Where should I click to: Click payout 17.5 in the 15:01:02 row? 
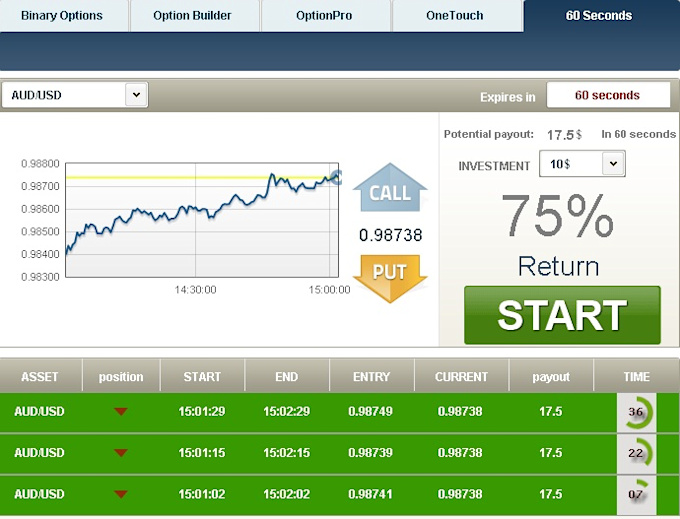550,494
